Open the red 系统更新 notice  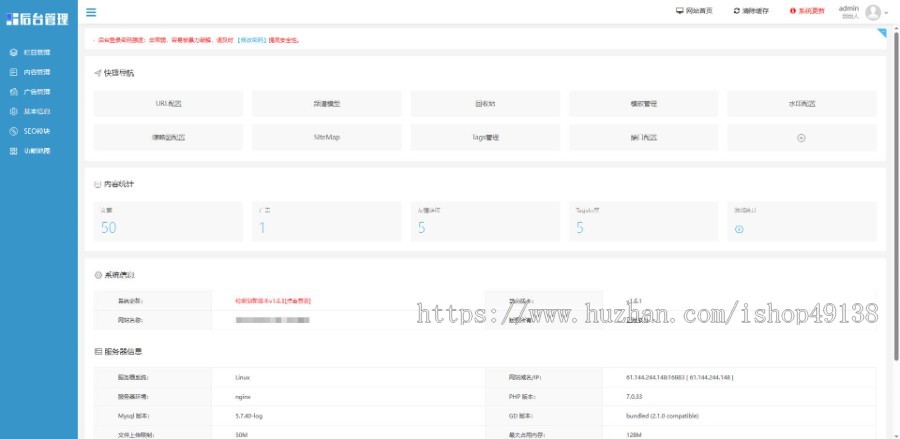(808, 11)
